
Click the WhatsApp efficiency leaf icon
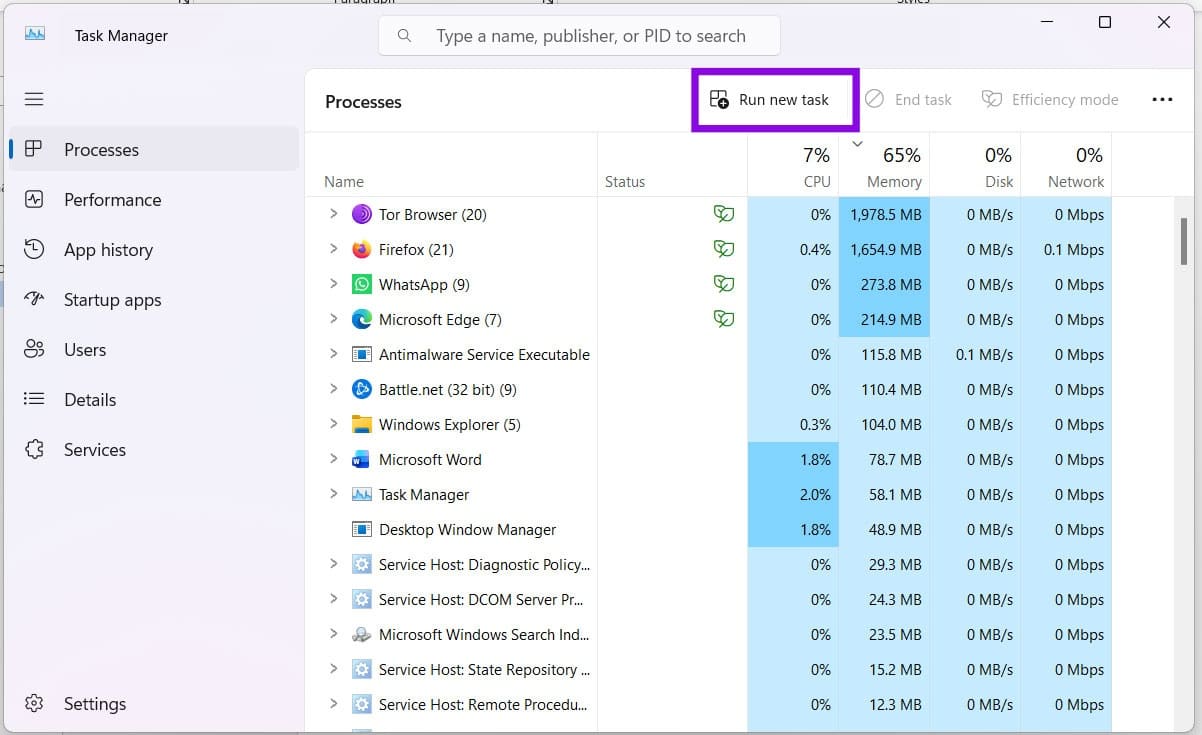pyautogui.click(x=723, y=284)
